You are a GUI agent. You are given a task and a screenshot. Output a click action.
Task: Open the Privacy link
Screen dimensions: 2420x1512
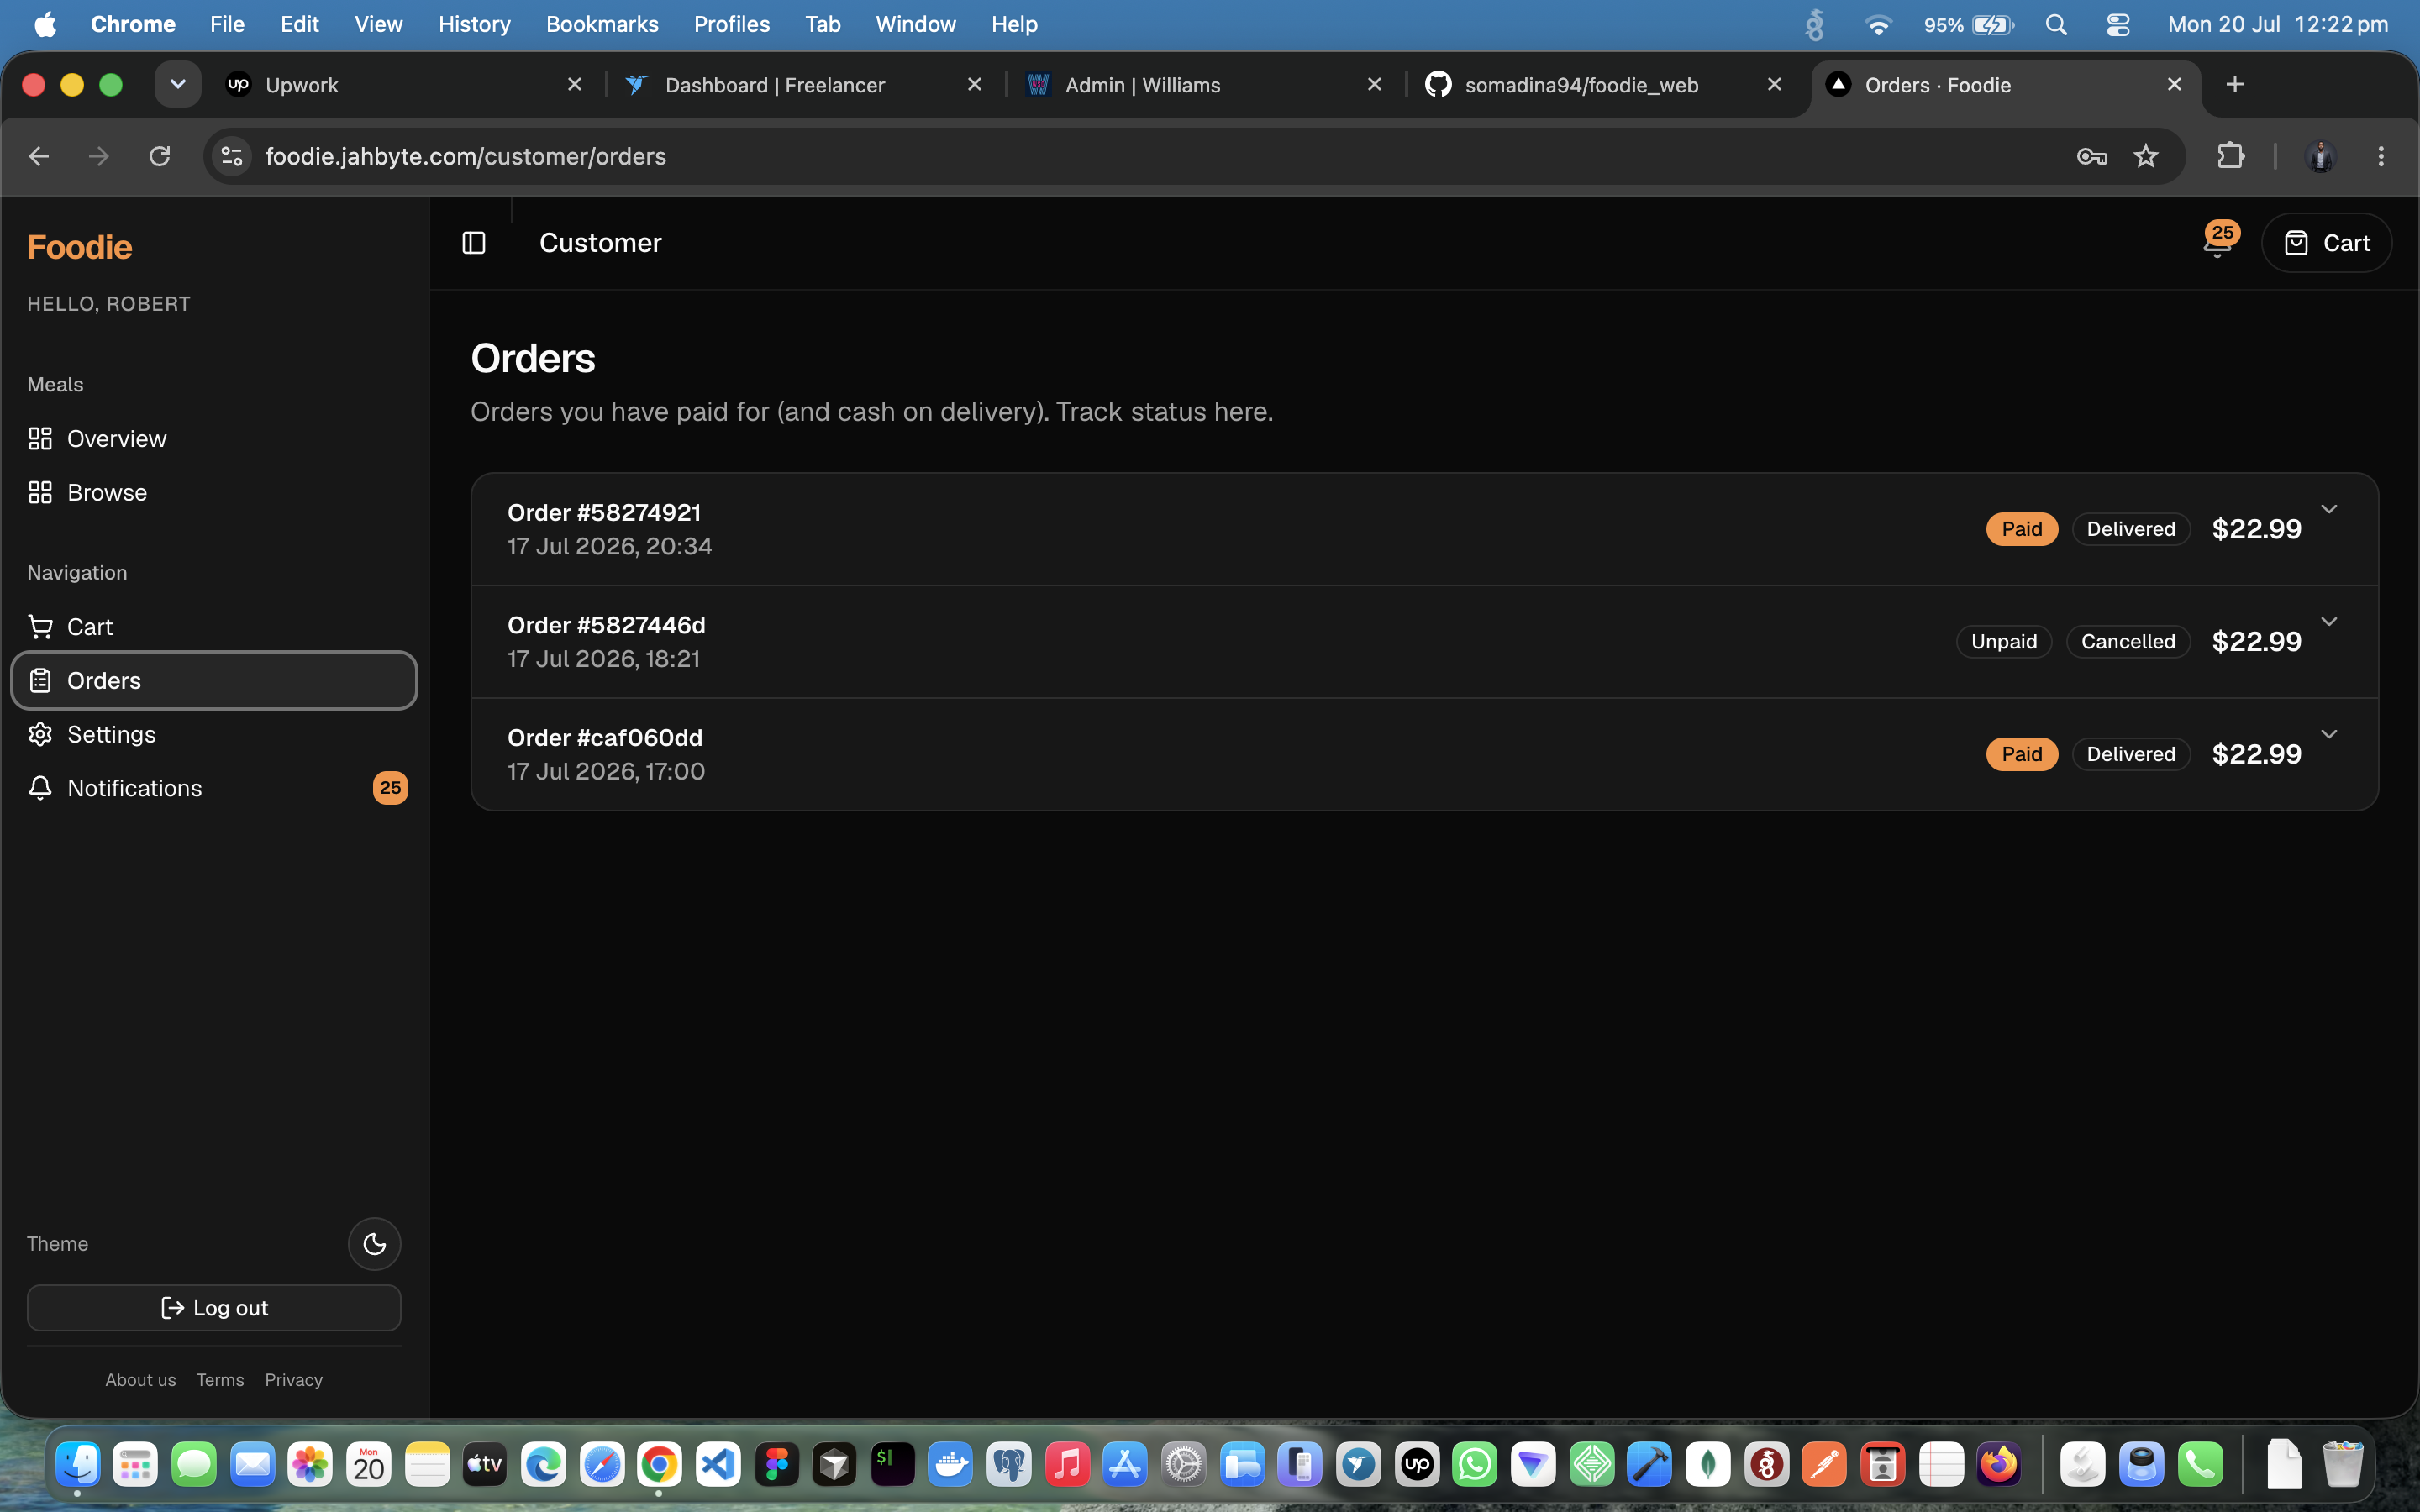point(294,1380)
